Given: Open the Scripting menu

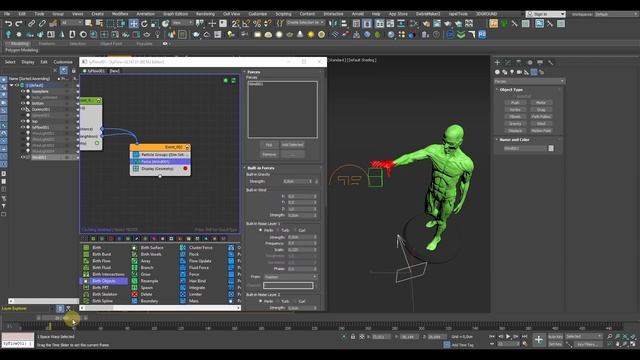Looking at the screenshot, I should 283,14.
